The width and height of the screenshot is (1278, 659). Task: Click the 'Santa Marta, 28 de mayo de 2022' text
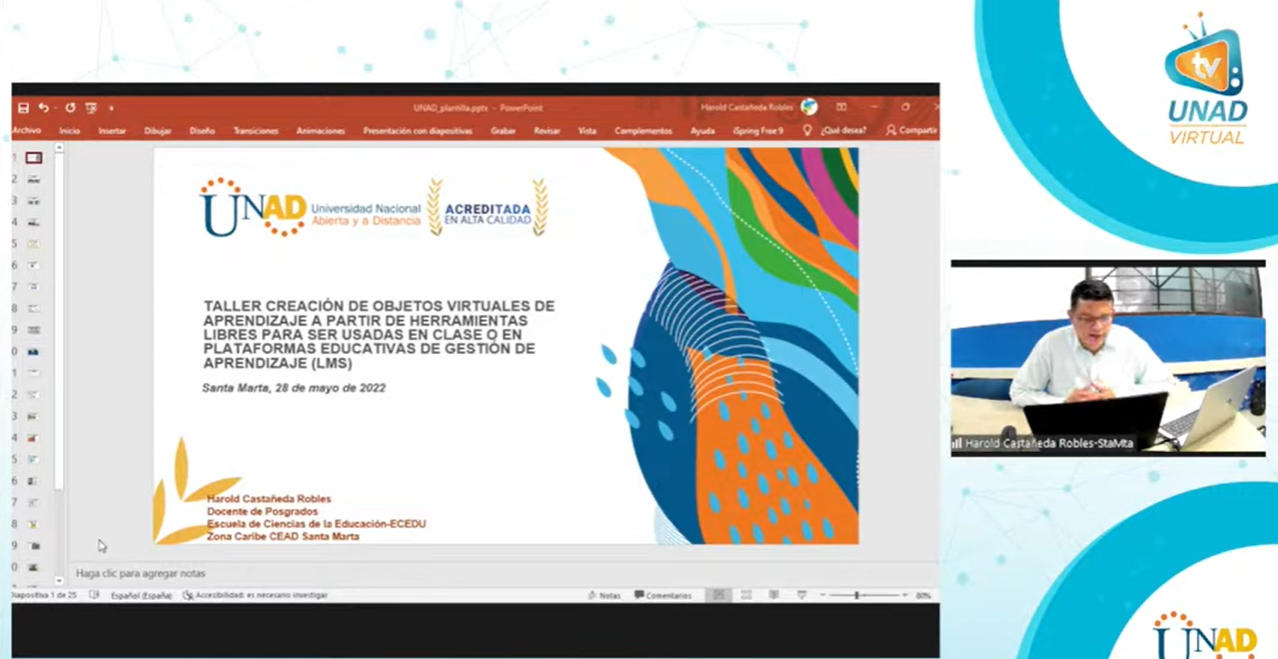tap(294, 388)
